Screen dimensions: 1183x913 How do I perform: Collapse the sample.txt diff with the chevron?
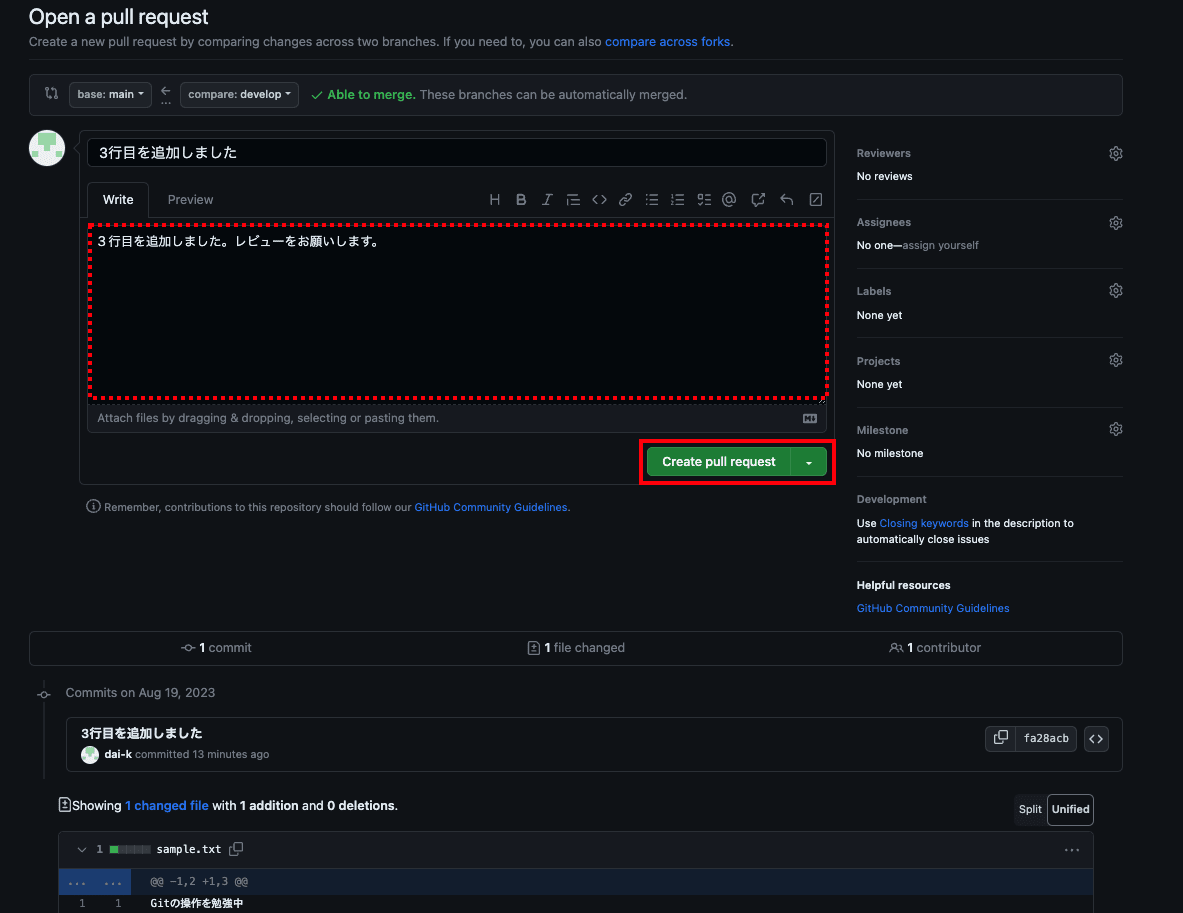point(81,850)
